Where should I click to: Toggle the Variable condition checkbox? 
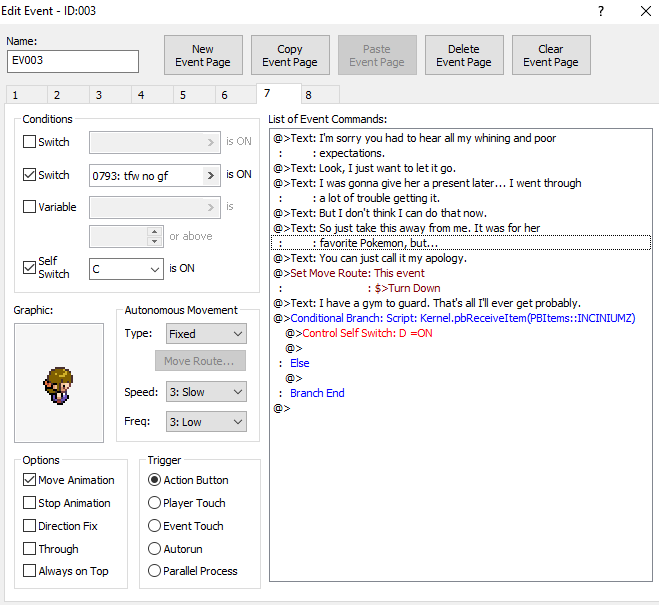(30, 207)
